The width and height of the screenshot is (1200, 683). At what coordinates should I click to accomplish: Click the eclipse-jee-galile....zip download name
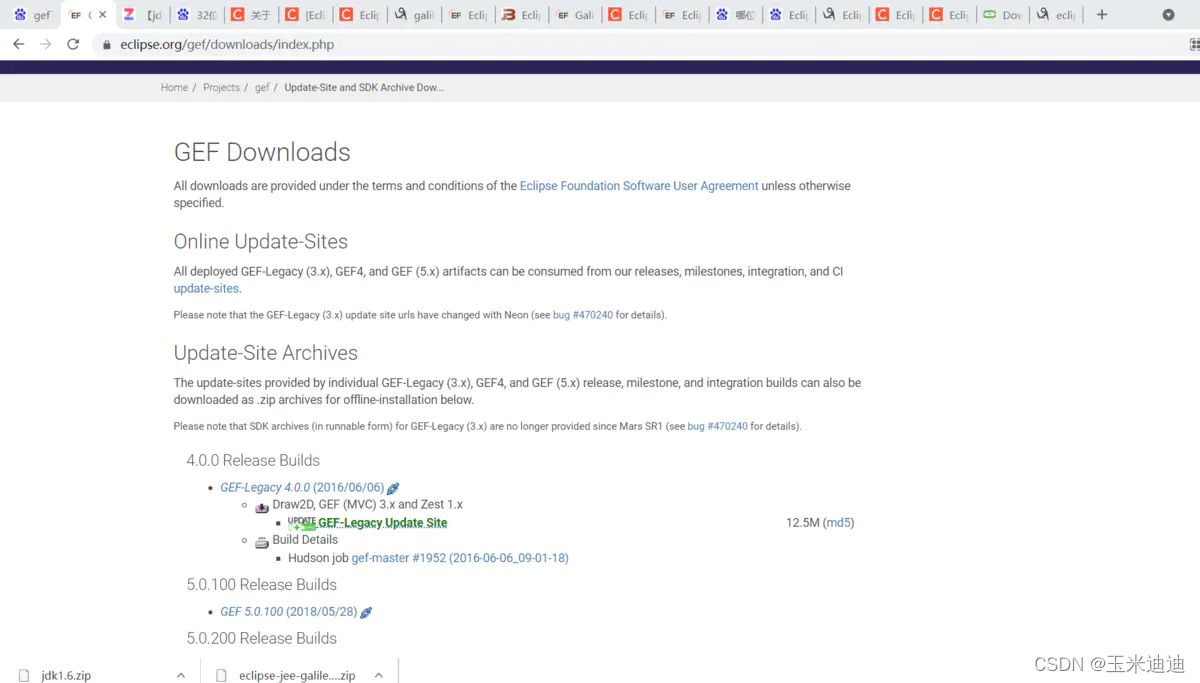coord(297,676)
